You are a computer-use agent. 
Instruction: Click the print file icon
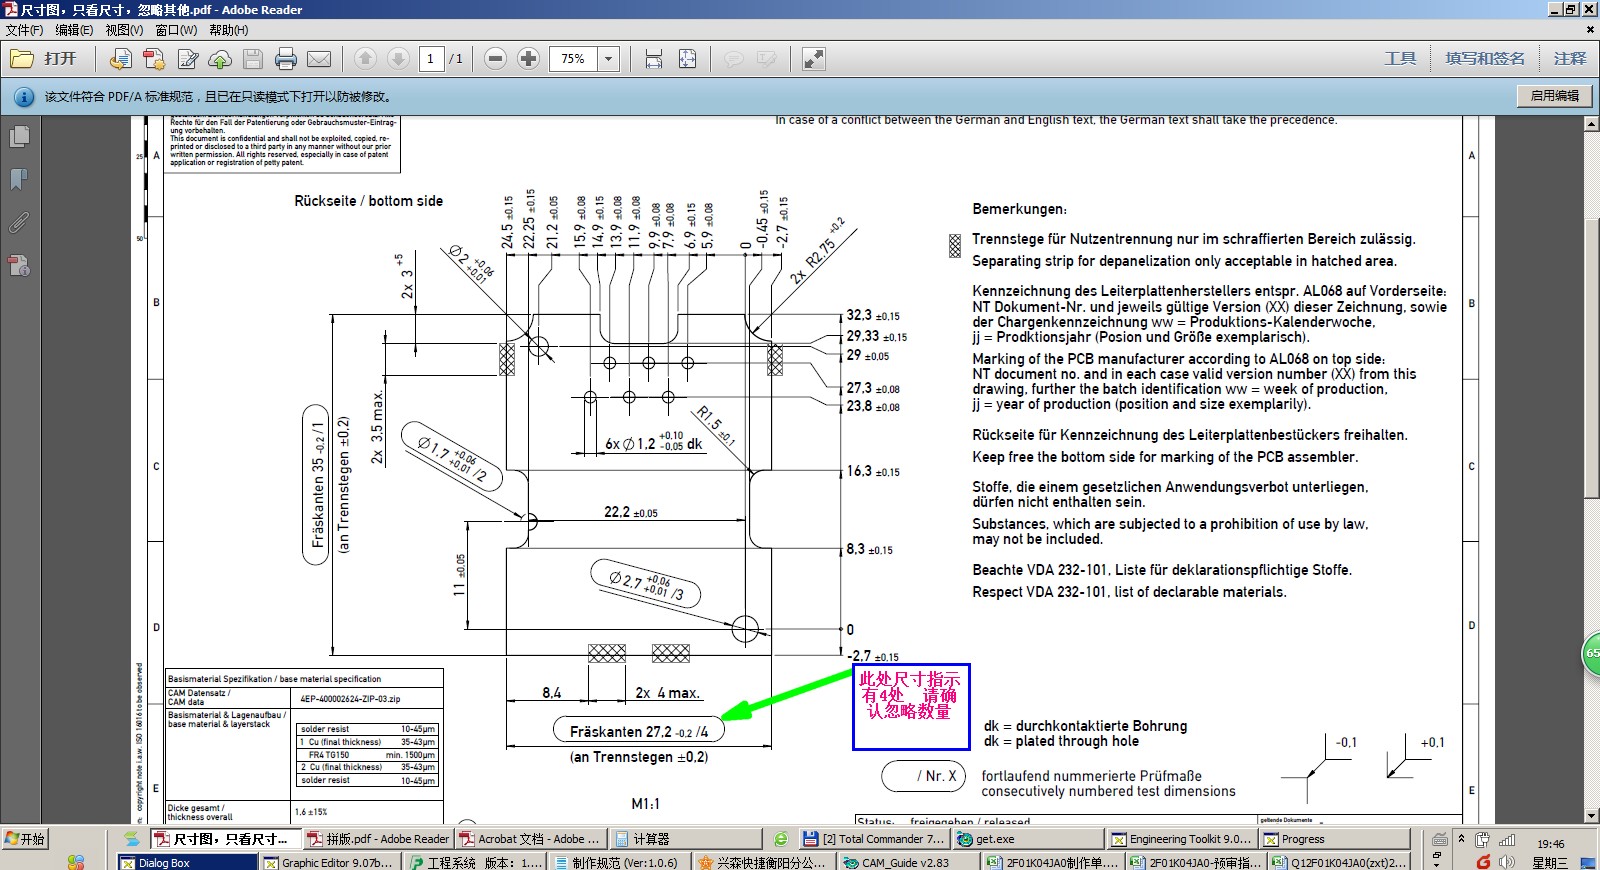(286, 59)
